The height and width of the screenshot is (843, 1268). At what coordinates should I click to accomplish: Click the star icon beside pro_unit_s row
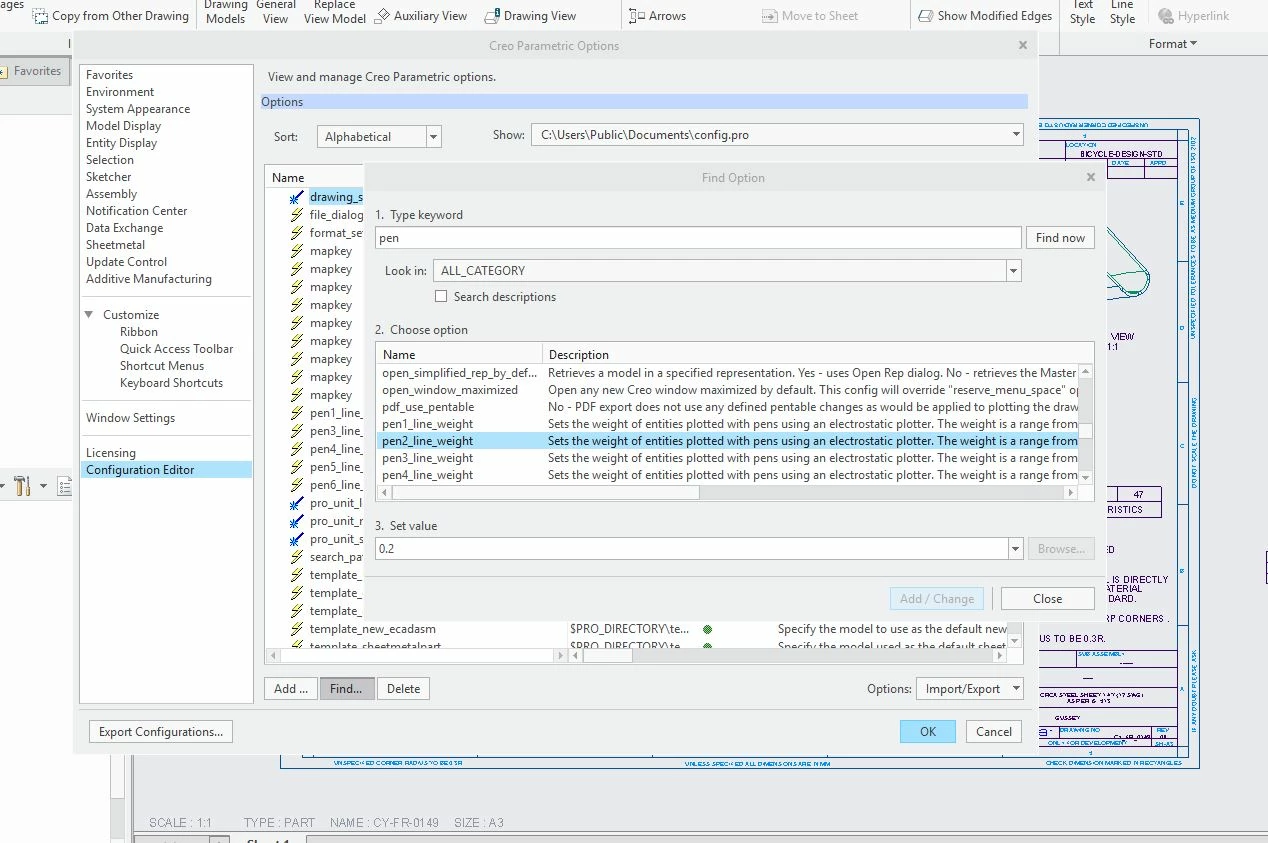tap(297, 539)
